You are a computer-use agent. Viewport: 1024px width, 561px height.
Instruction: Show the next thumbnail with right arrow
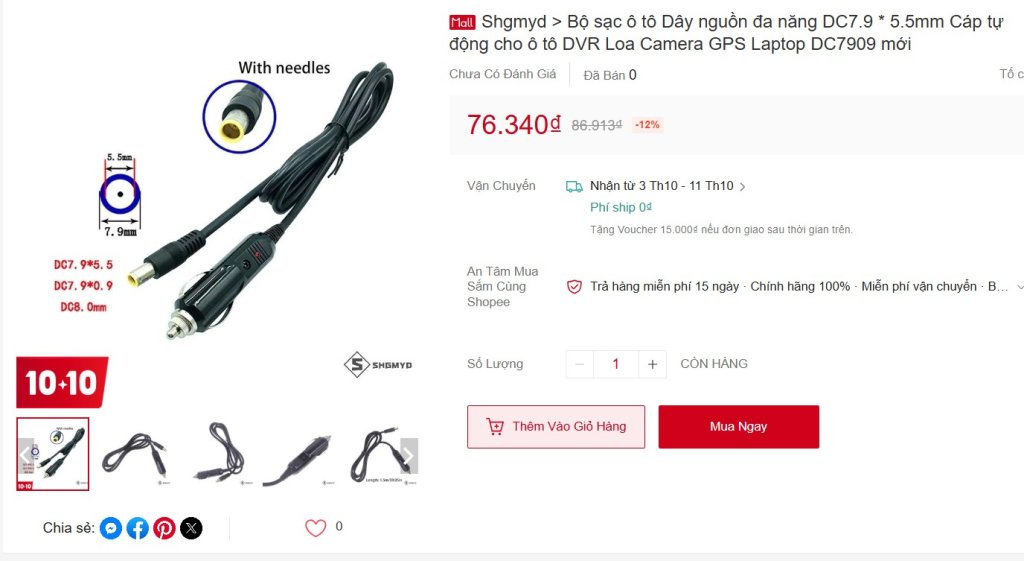(409, 455)
